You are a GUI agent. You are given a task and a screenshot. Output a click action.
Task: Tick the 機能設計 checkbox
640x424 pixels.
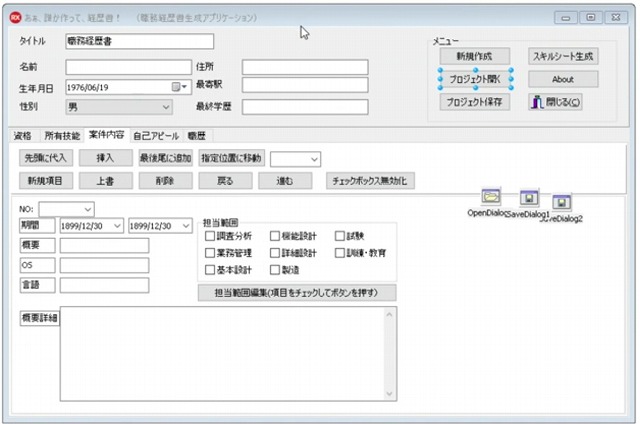tap(275, 236)
